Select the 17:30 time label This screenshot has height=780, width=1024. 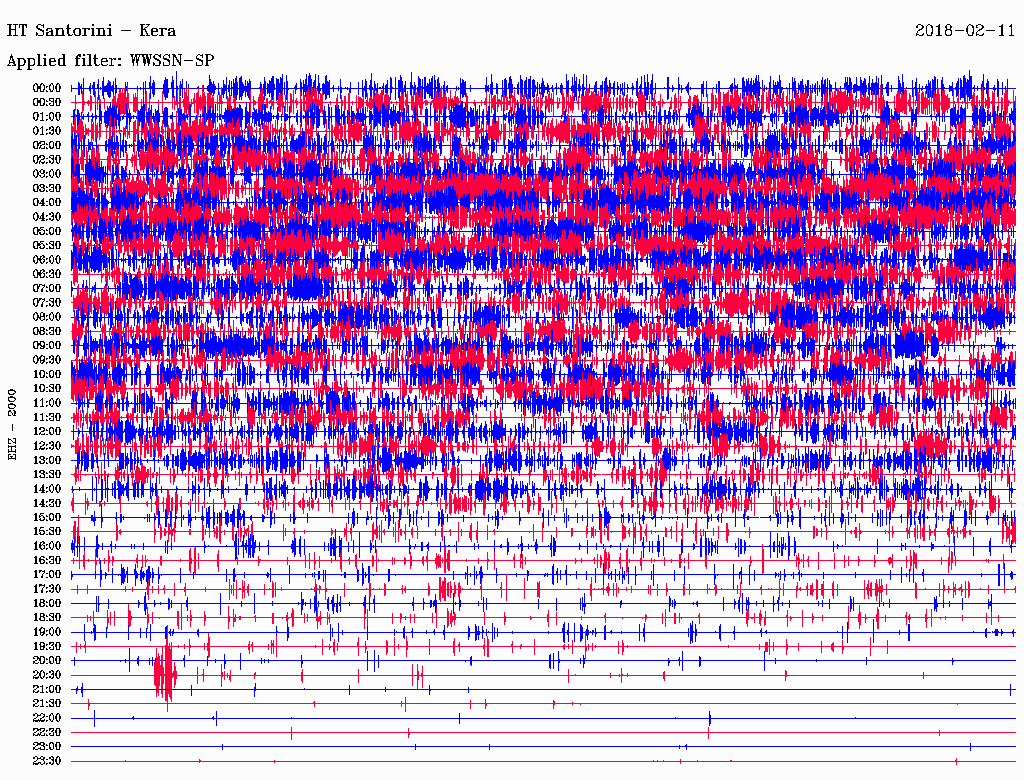tap(46, 589)
